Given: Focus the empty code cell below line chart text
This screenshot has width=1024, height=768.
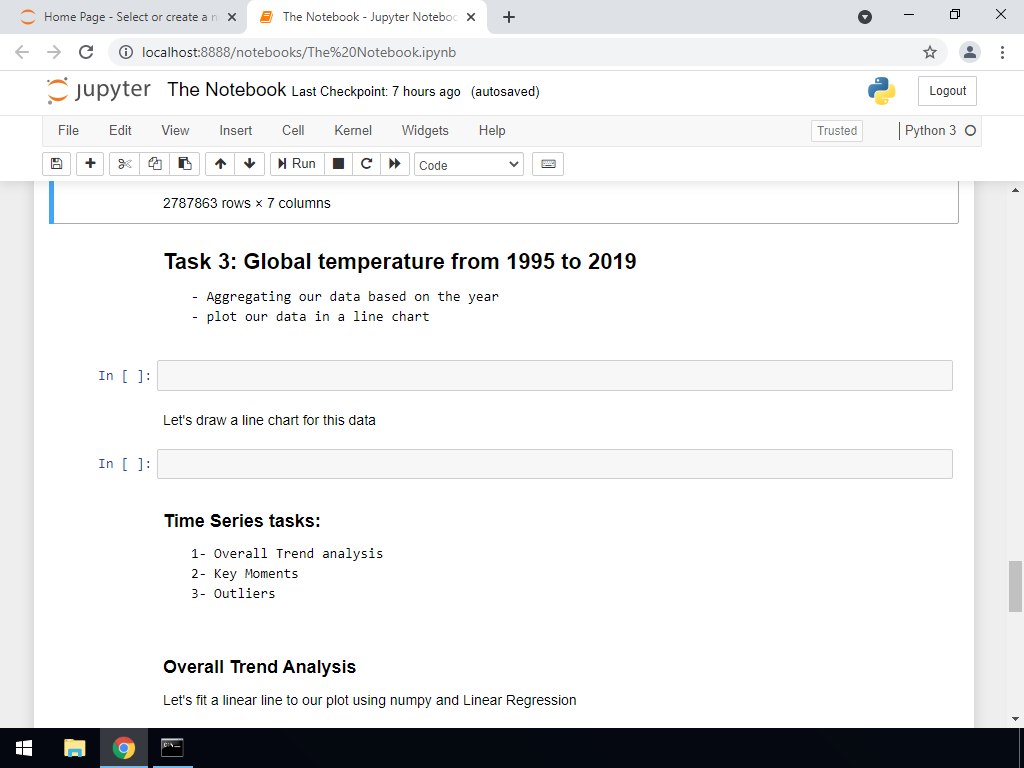Looking at the screenshot, I should 554,464.
